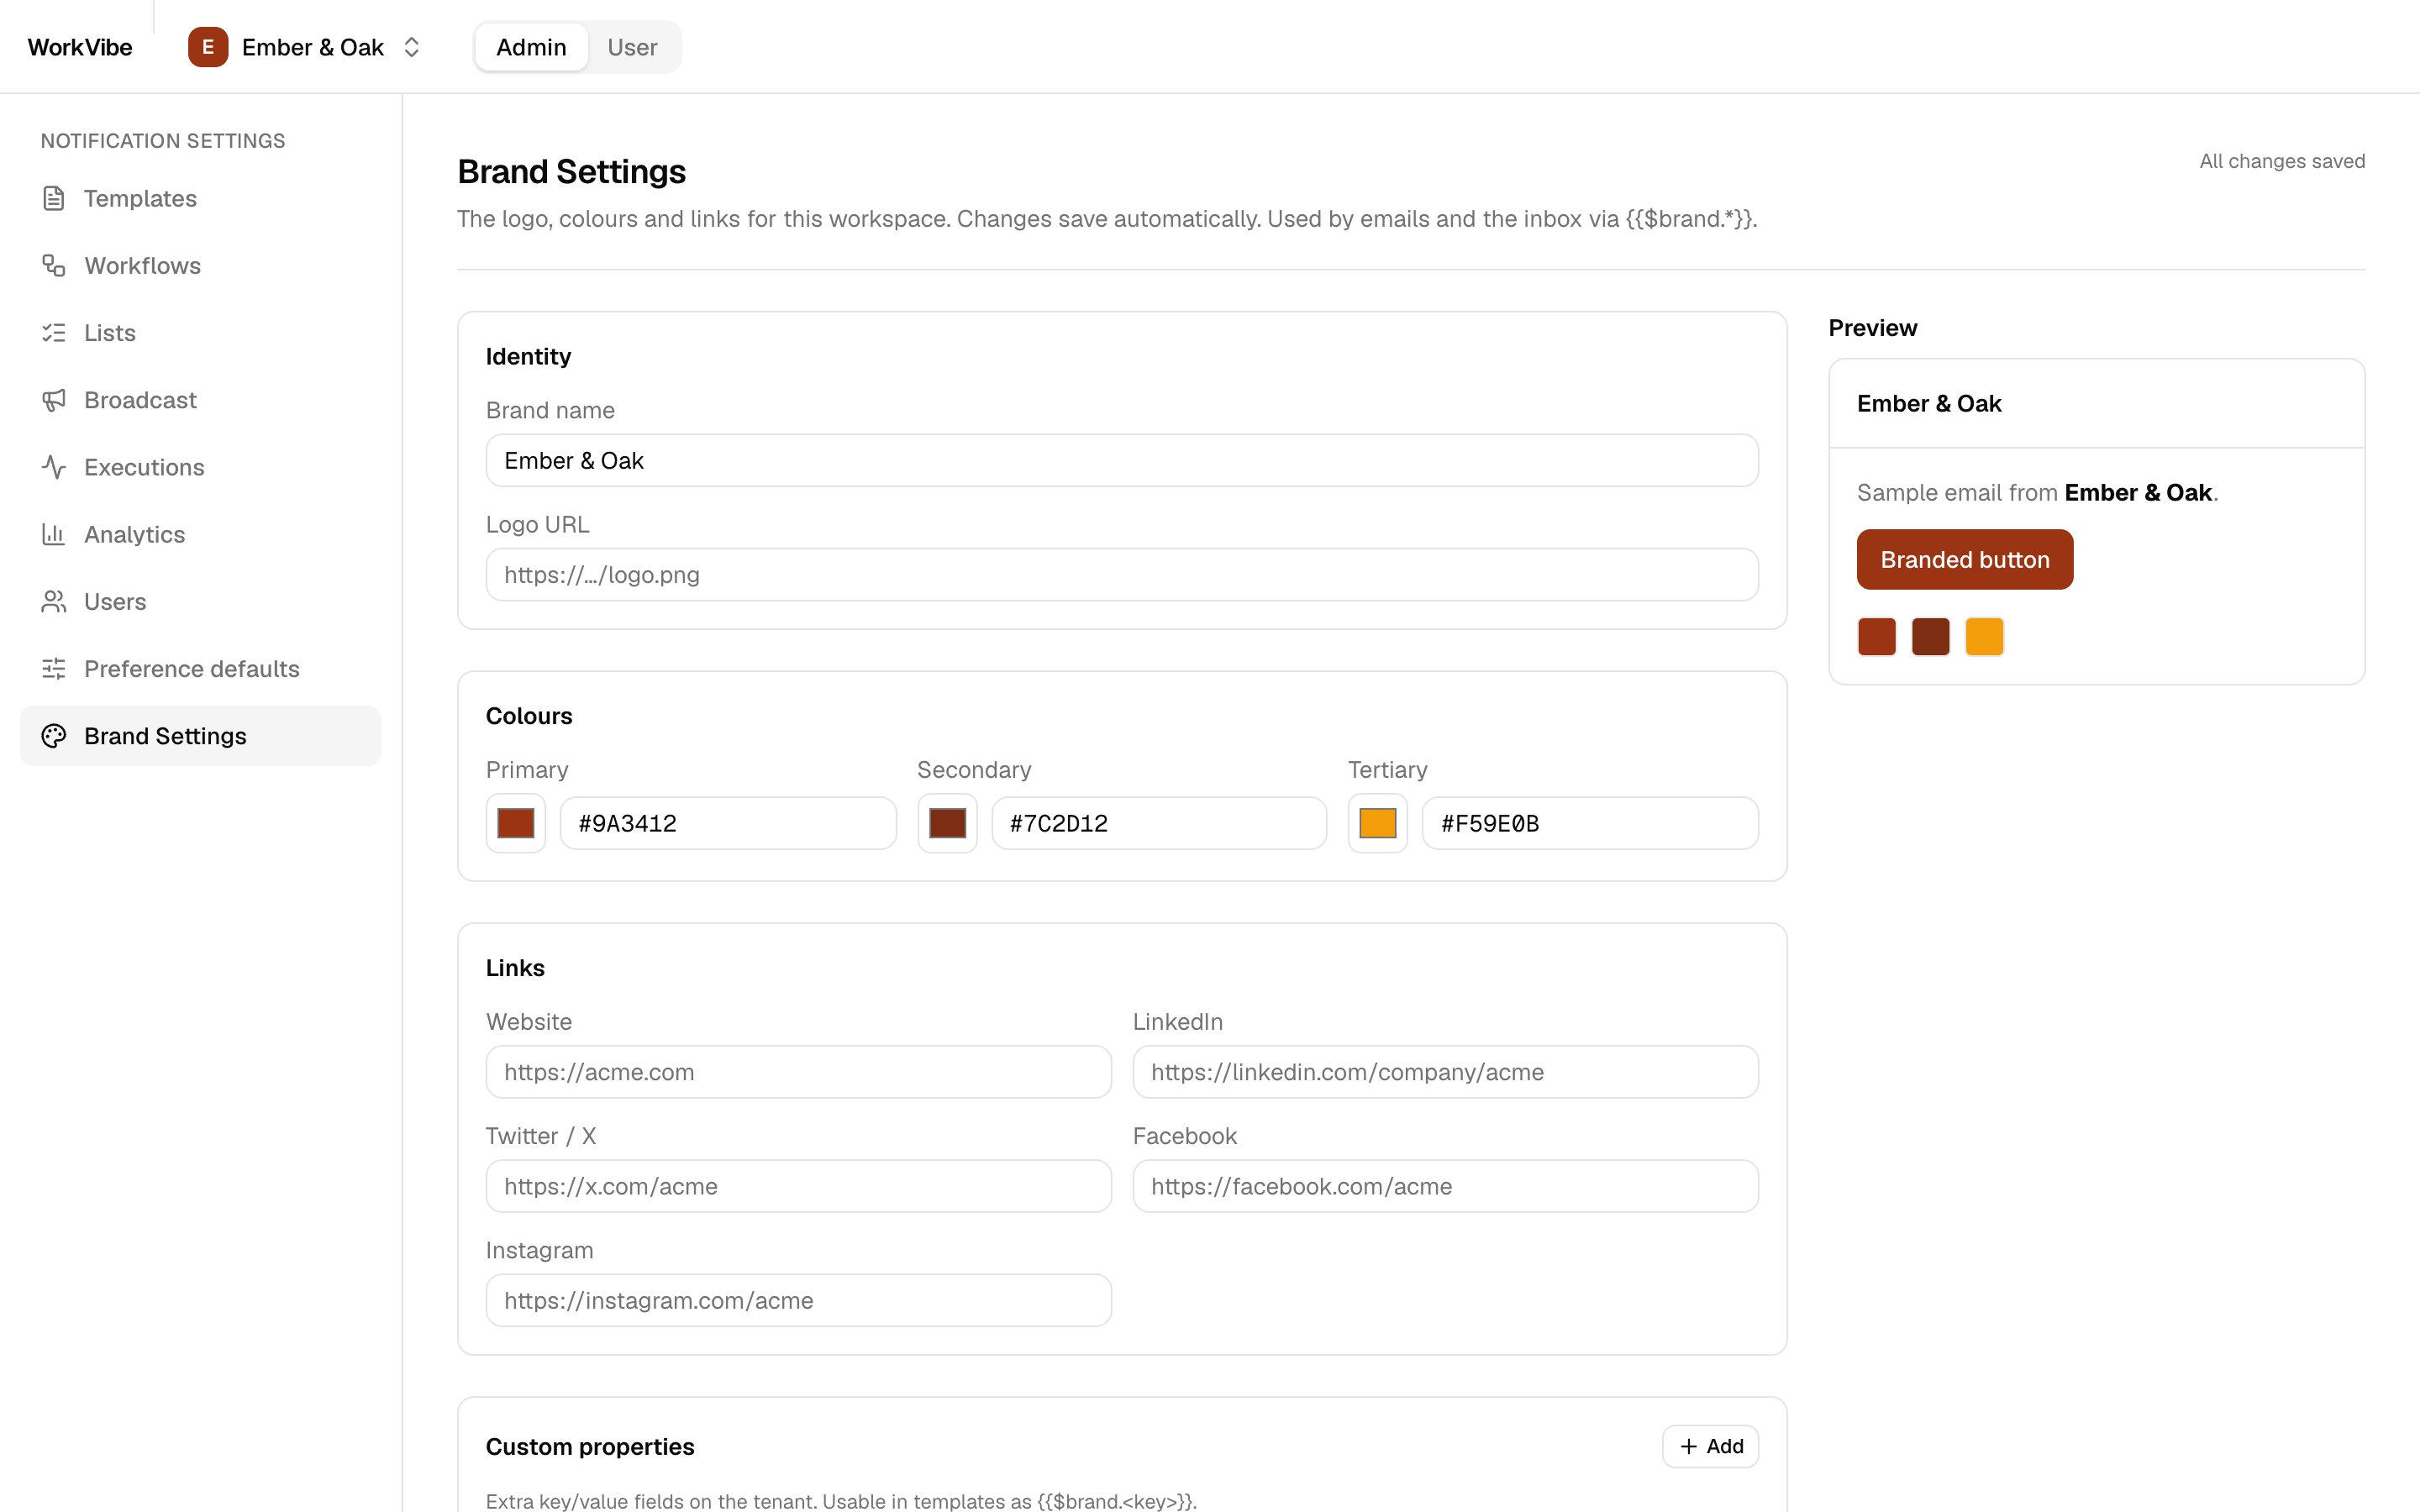2420x1512 pixels.
Task: Click the amber preview colour square
Action: [x=1985, y=636]
